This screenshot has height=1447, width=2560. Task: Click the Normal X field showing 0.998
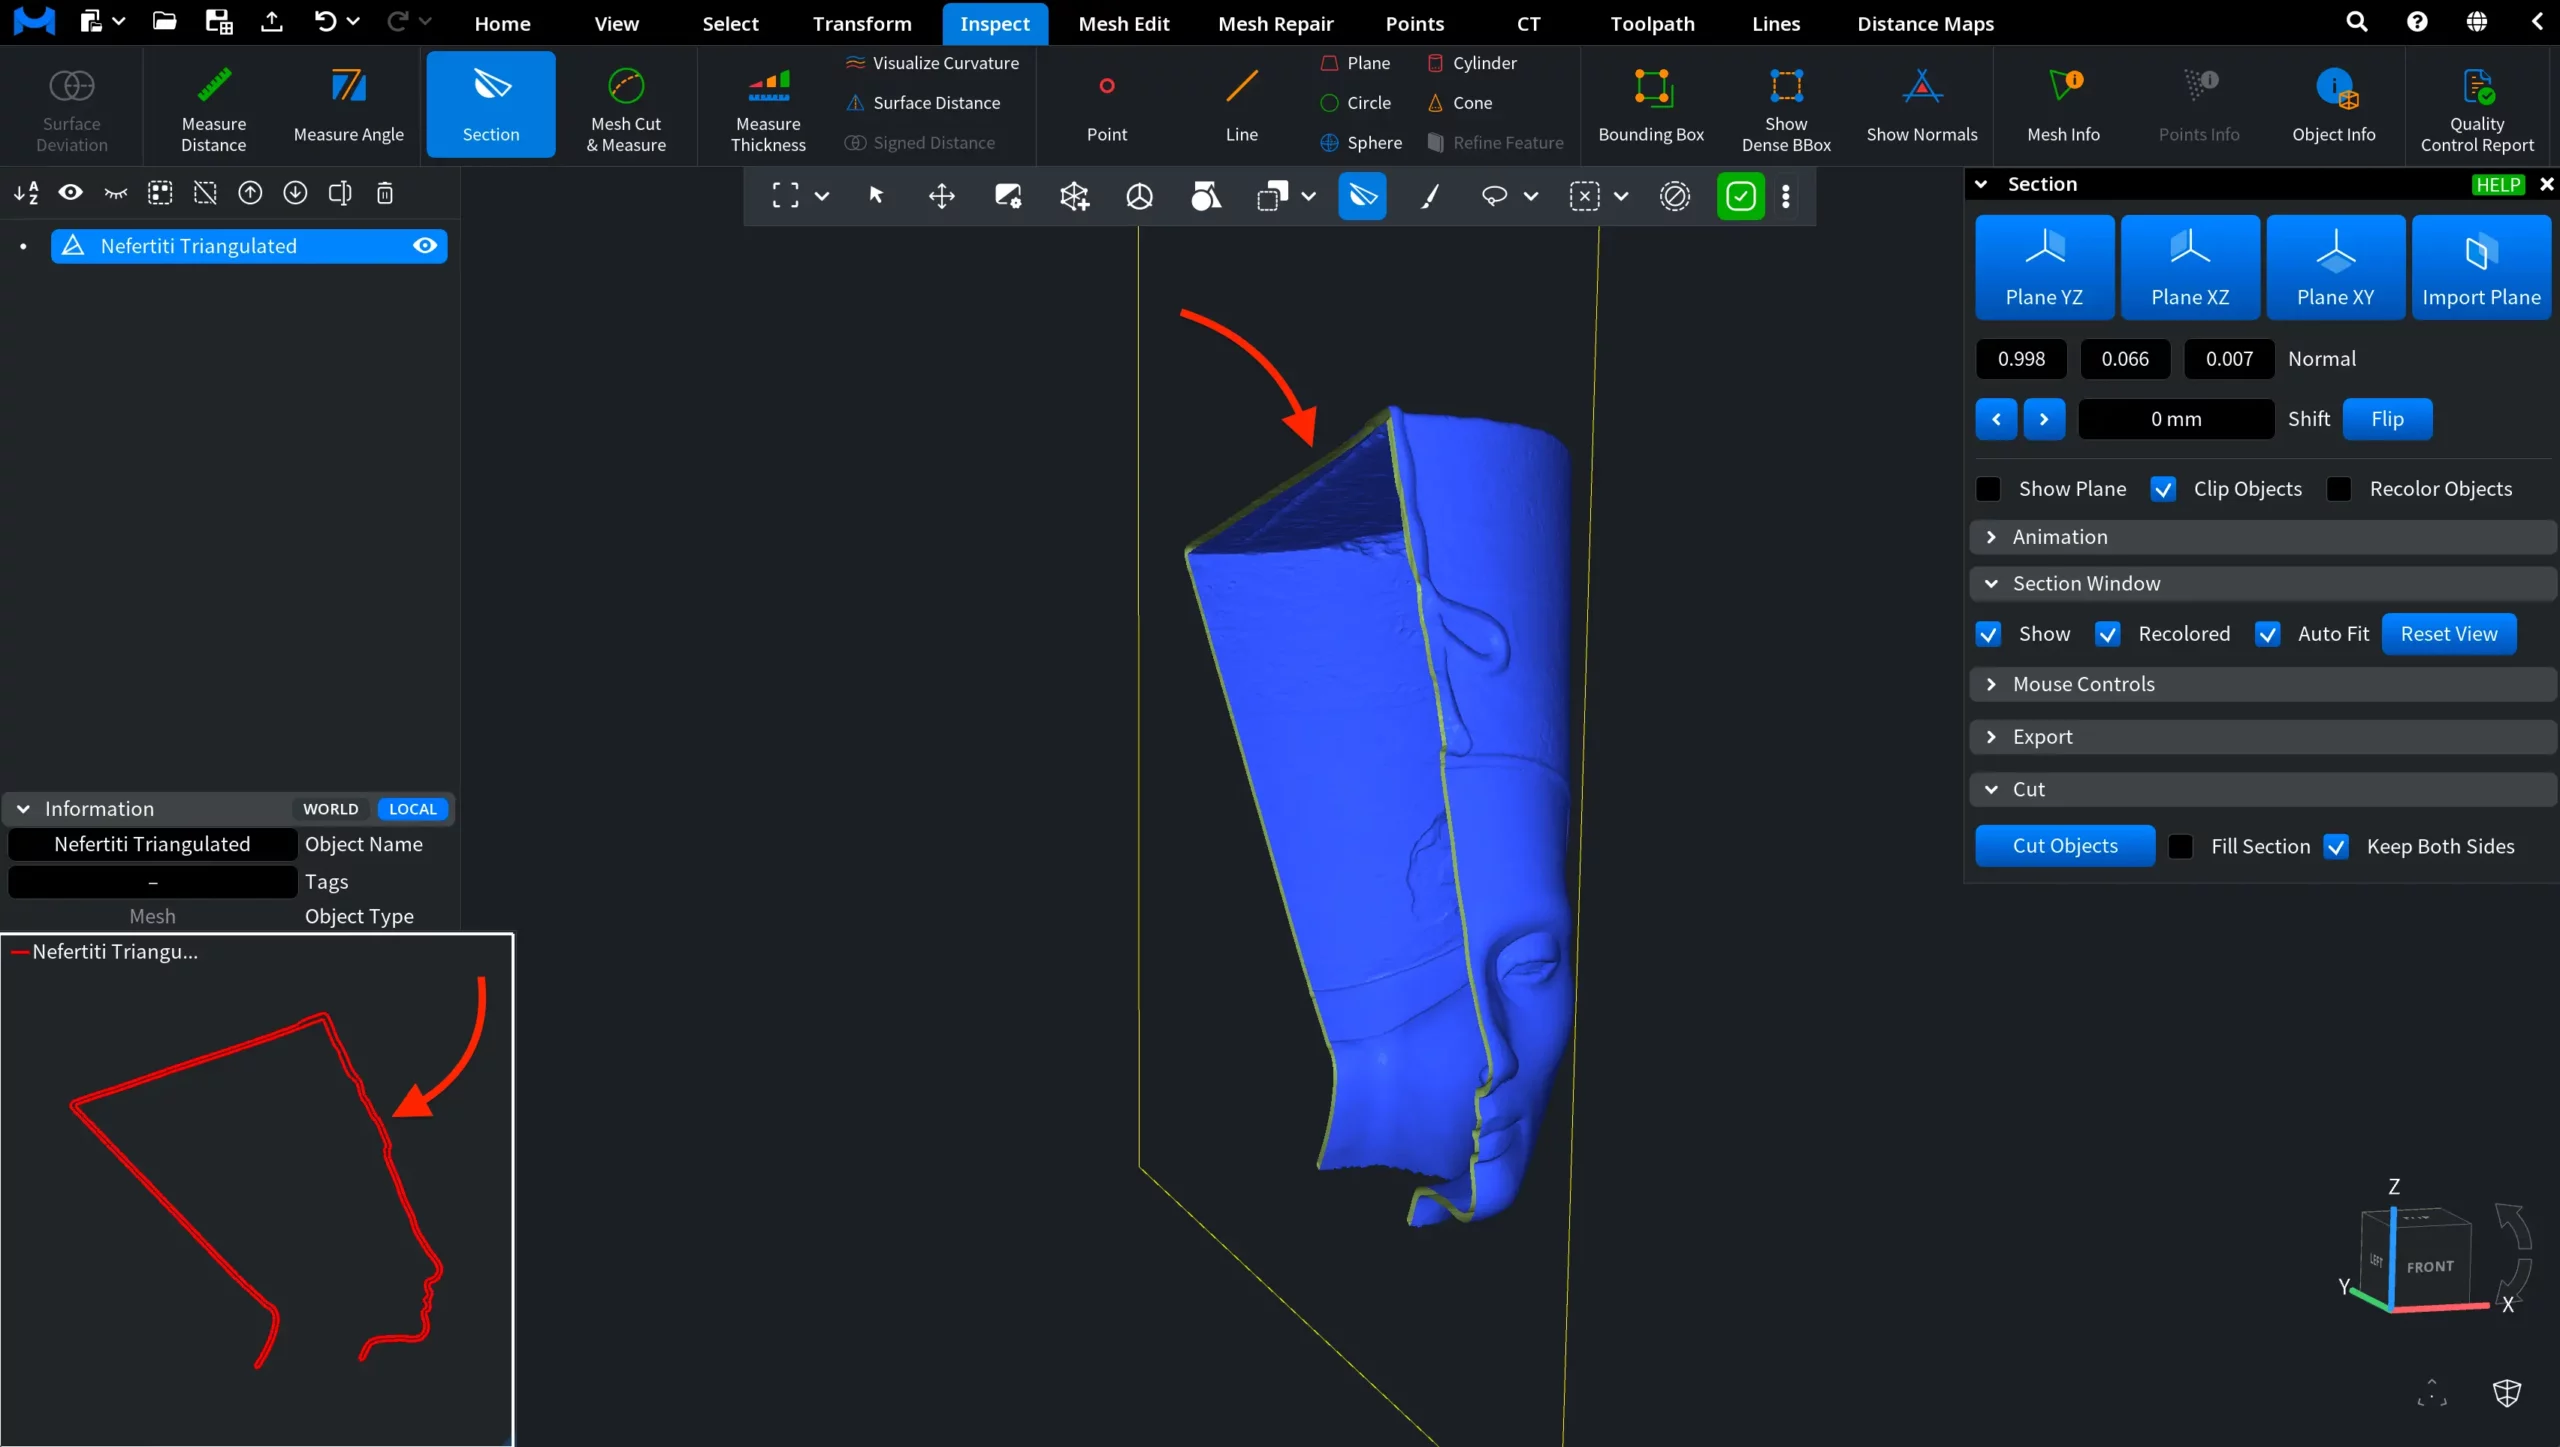click(2021, 359)
